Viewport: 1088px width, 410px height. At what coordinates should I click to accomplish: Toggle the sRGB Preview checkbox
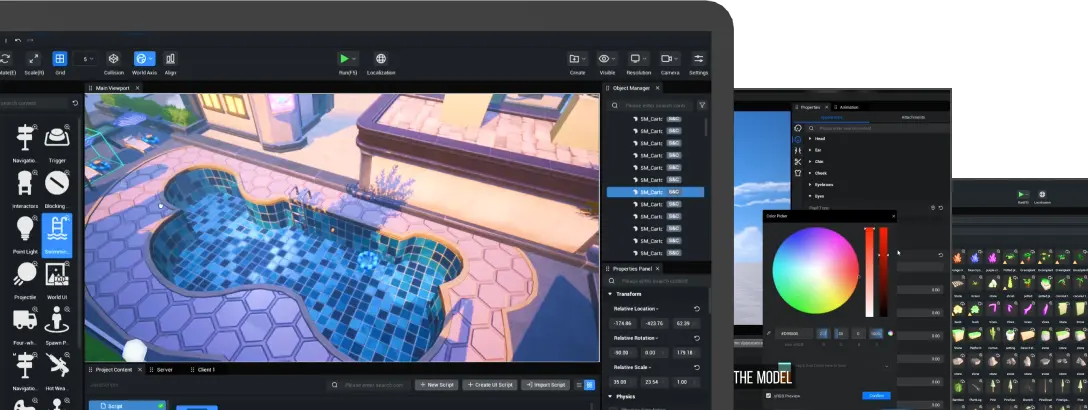[768, 395]
